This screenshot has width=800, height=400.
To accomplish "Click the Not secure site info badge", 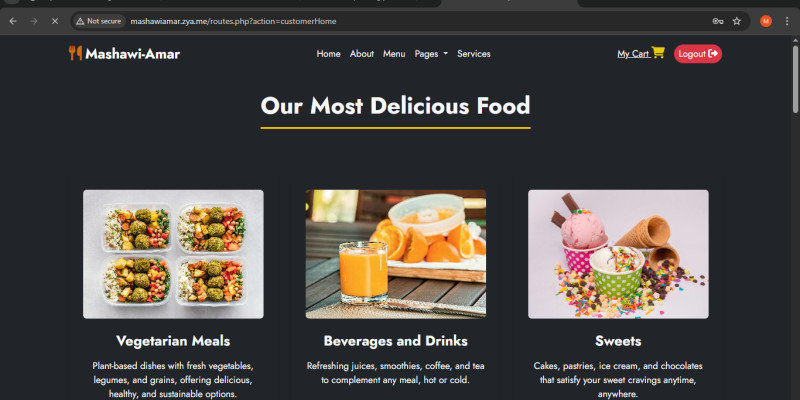I will pos(99,21).
